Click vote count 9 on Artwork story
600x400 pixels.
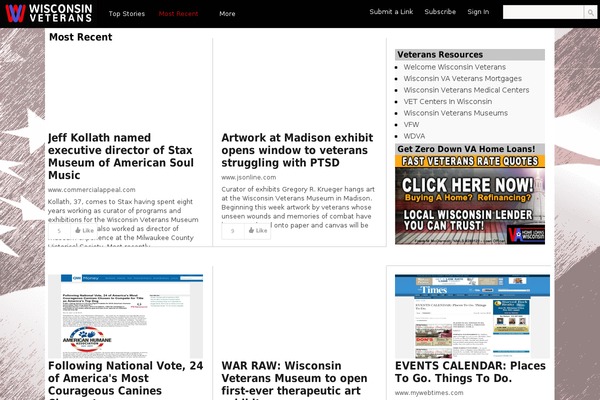pyautogui.click(x=233, y=230)
